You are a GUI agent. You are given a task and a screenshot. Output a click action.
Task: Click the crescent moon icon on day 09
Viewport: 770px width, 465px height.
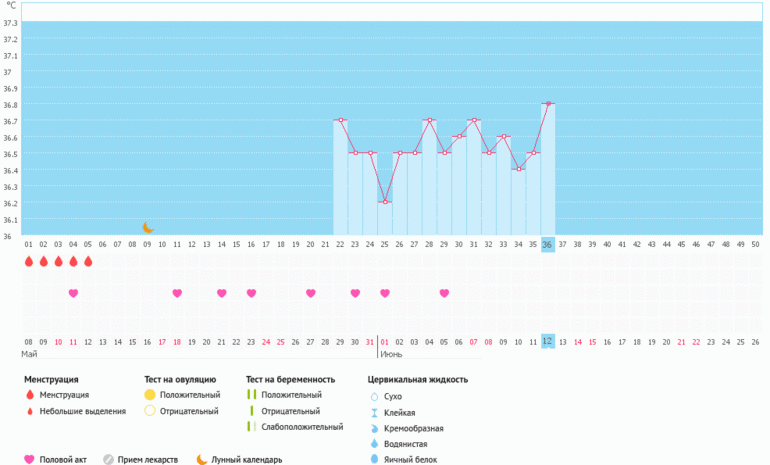(x=148, y=228)
